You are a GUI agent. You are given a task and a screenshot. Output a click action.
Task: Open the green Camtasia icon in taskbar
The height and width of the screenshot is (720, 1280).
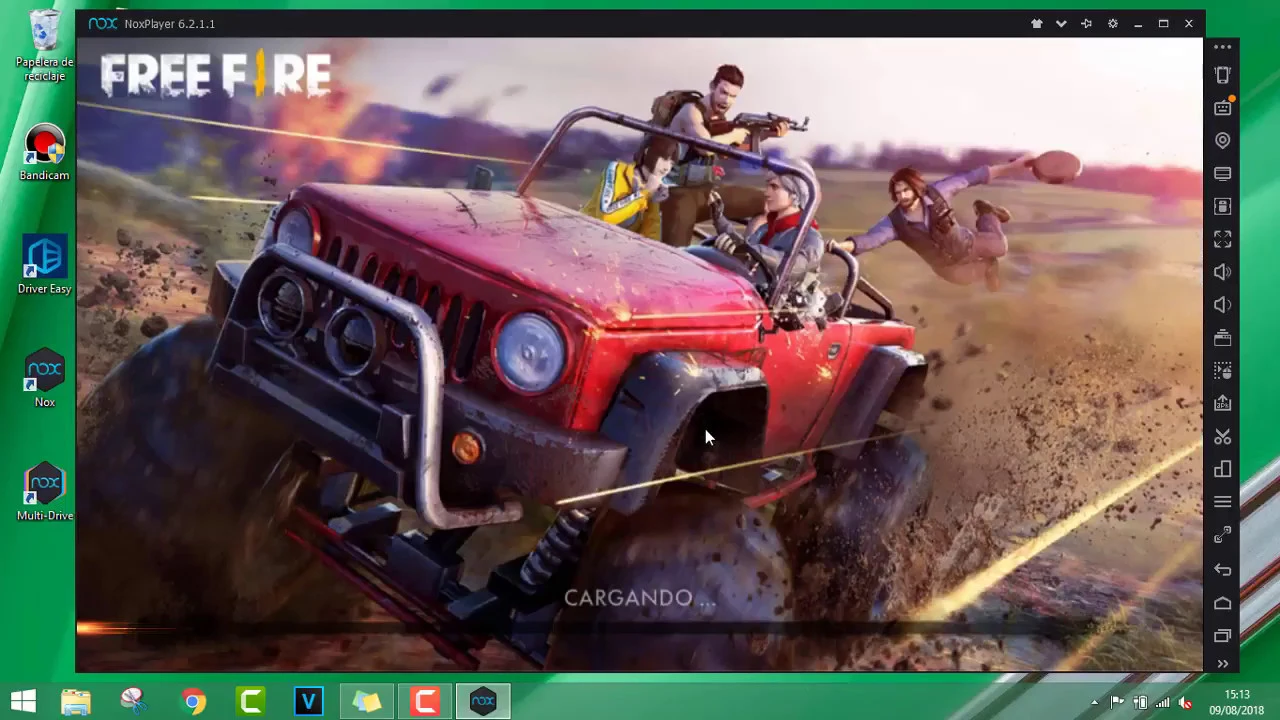click(251, 701)
